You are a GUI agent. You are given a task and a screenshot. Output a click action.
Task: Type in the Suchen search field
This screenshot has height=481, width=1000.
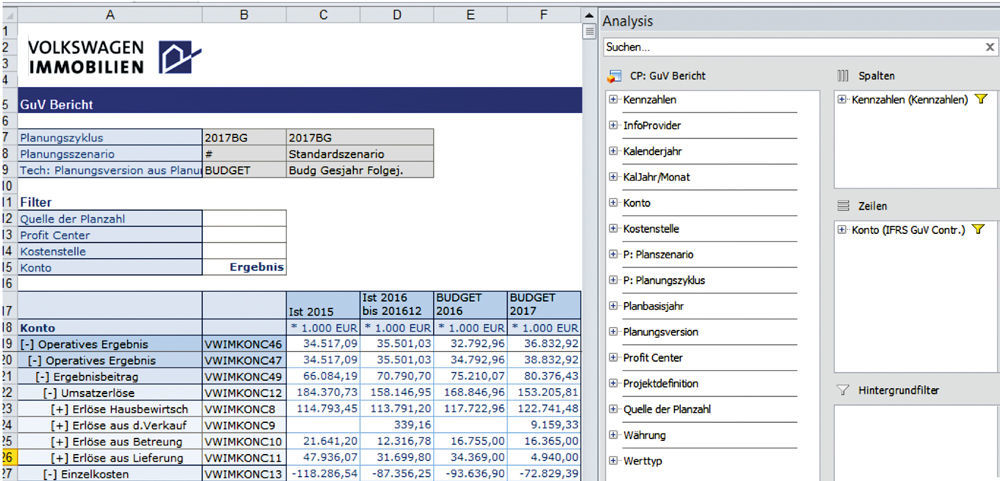tap(790, 47)
